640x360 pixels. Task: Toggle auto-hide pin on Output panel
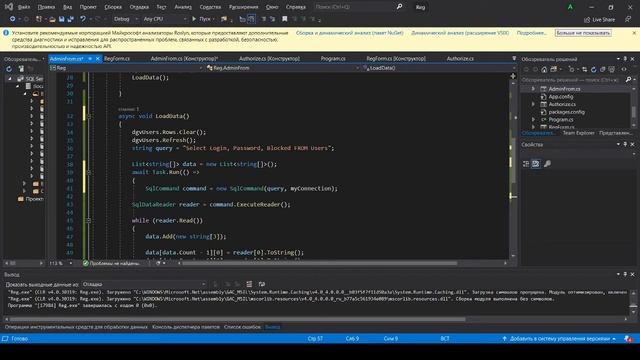coord(625,274)
